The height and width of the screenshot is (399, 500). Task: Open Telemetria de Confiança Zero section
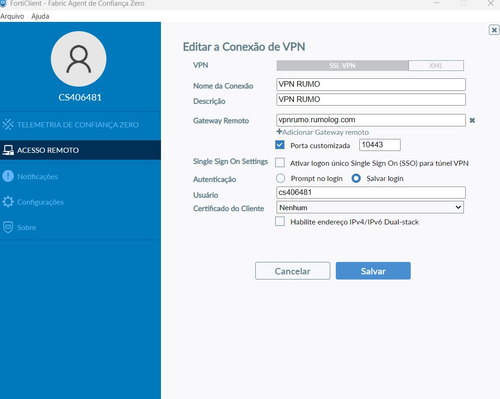[80, 125]
